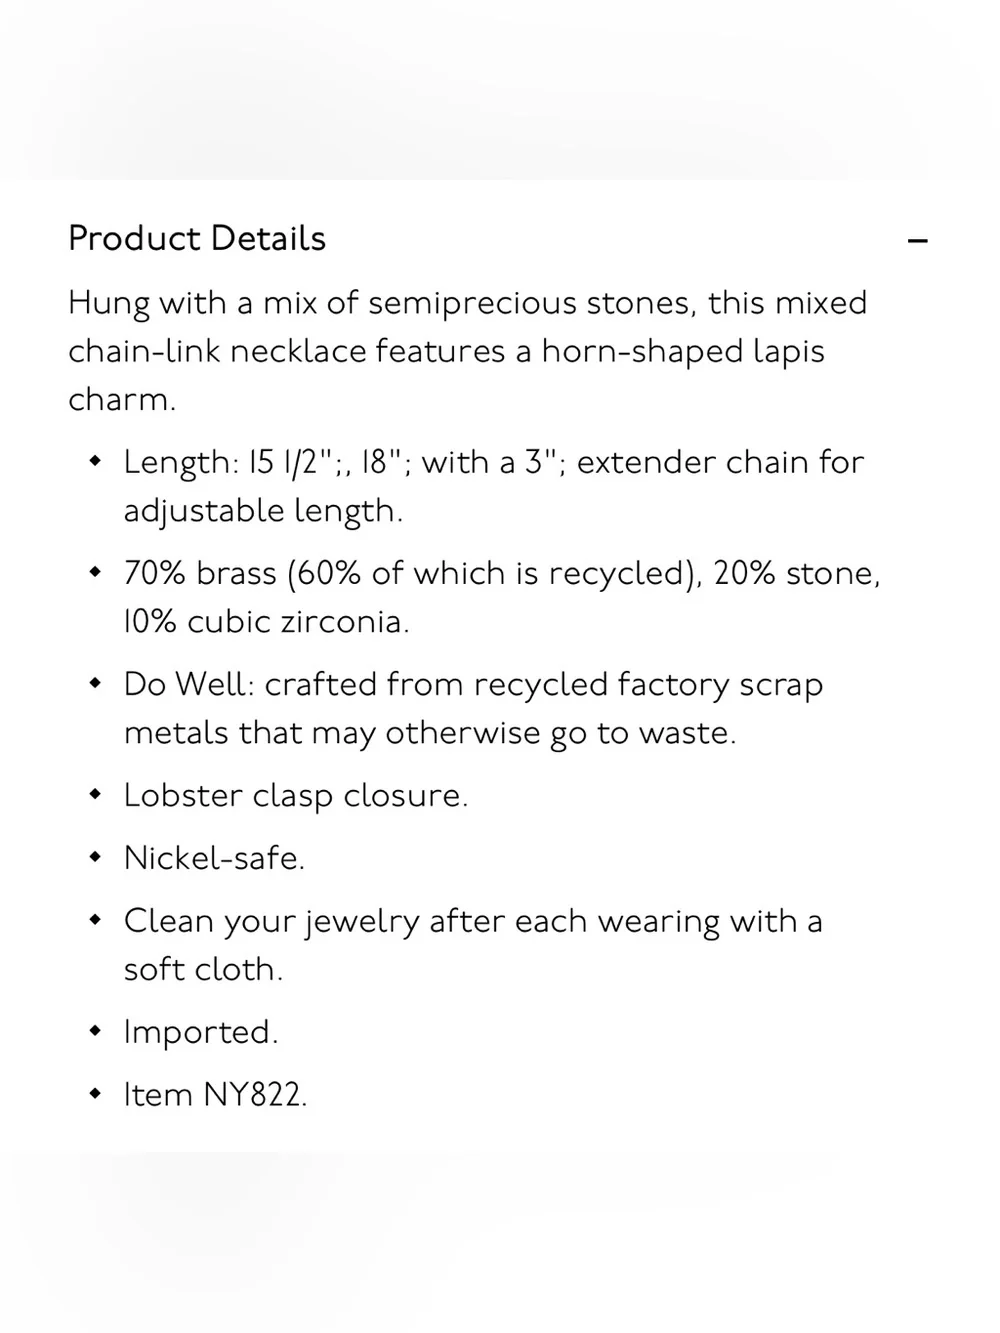This screenshot has width=1000, height=1333.
Task: Click the Clean your jewelry care instruction
Action: tap(473, 945)
